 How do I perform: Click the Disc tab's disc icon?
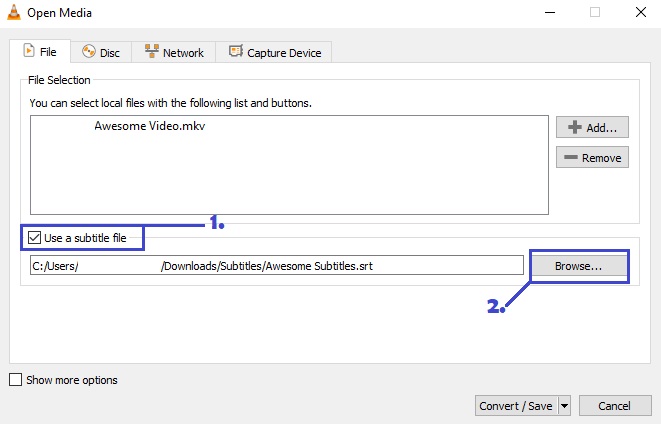click(89, 51)
